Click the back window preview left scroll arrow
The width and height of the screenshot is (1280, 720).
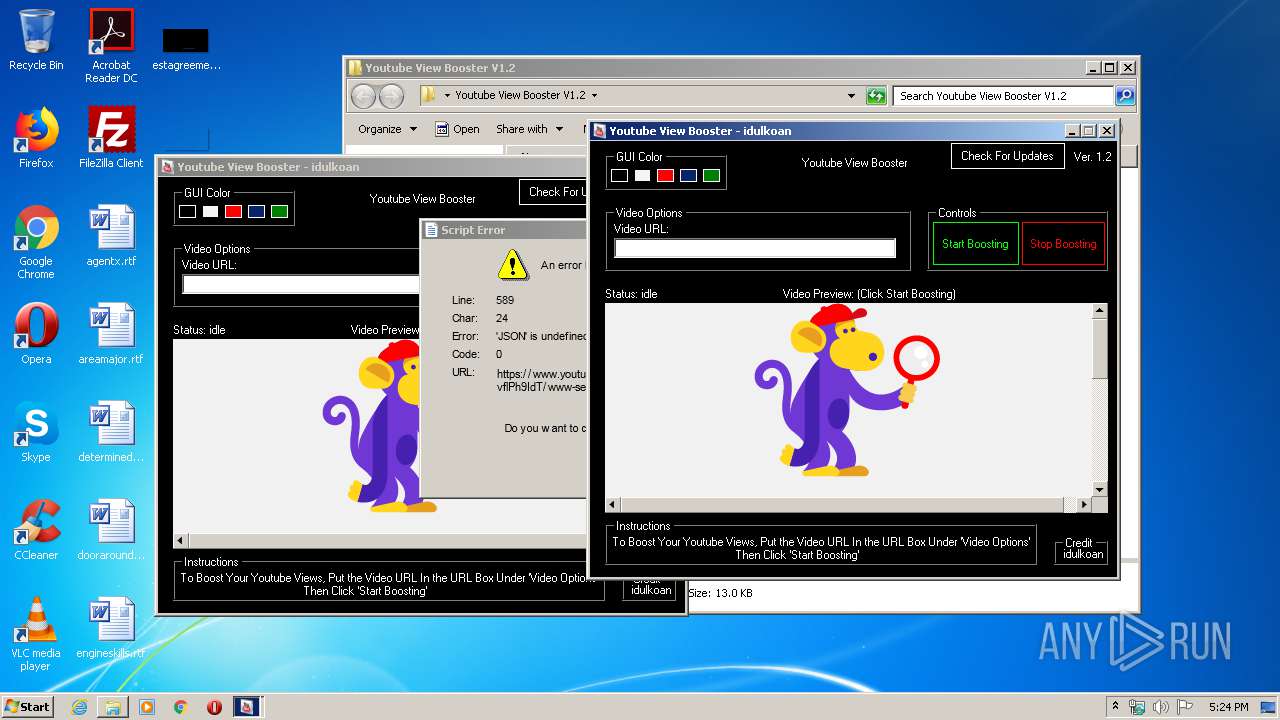(181, 540)
